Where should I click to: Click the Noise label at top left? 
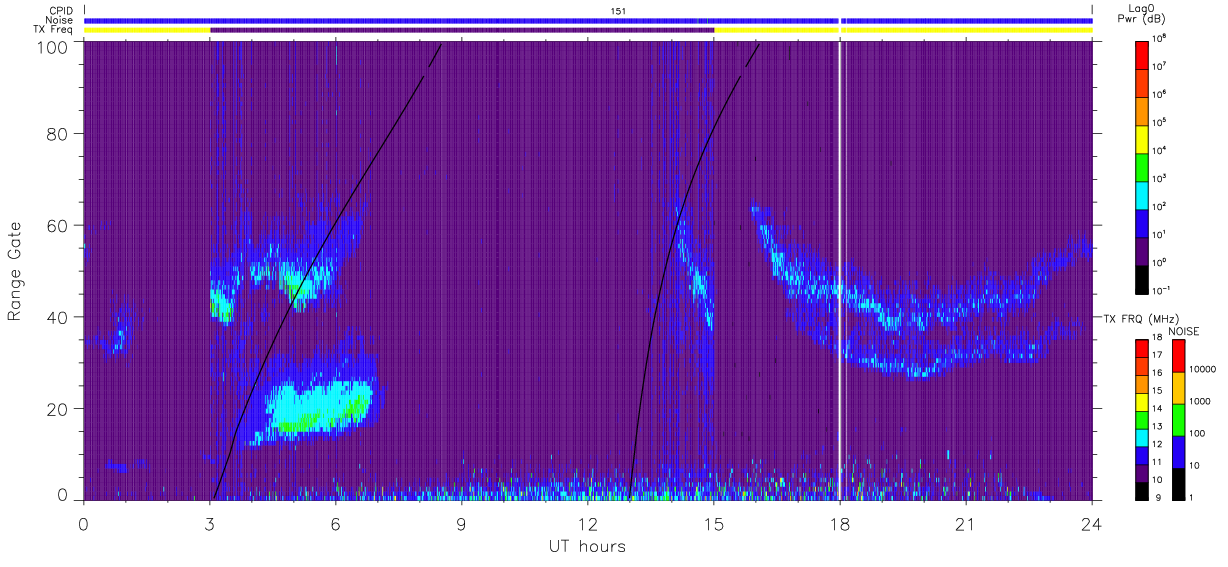(x=60, y=20)
